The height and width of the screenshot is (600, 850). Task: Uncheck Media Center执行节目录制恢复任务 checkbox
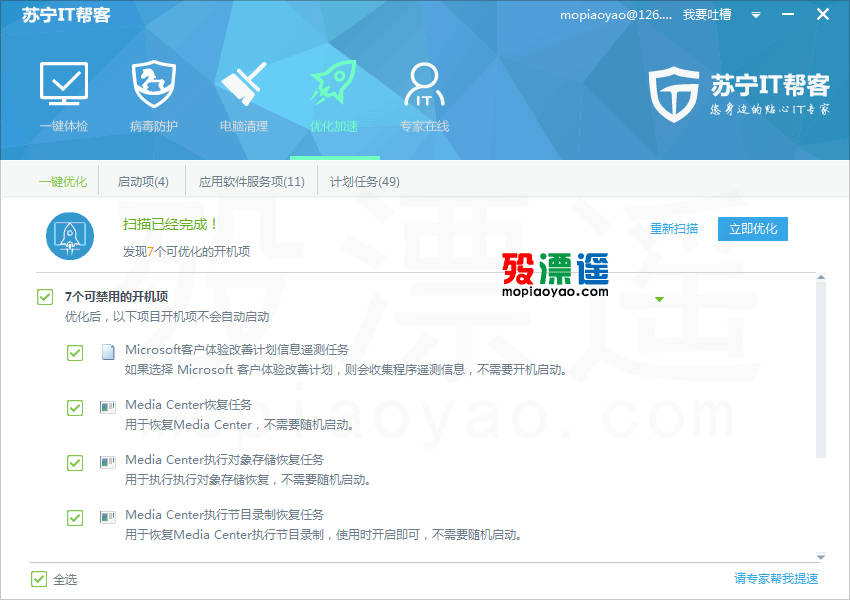[x=75, y=518]
